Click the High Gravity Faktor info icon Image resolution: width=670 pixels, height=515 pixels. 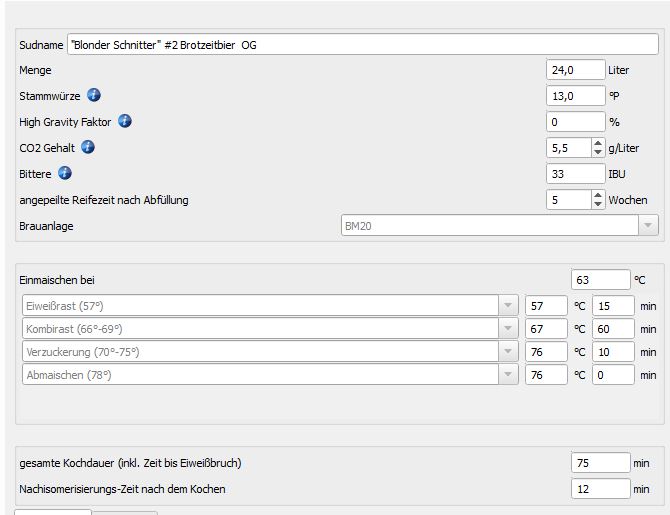click(125, 121)
